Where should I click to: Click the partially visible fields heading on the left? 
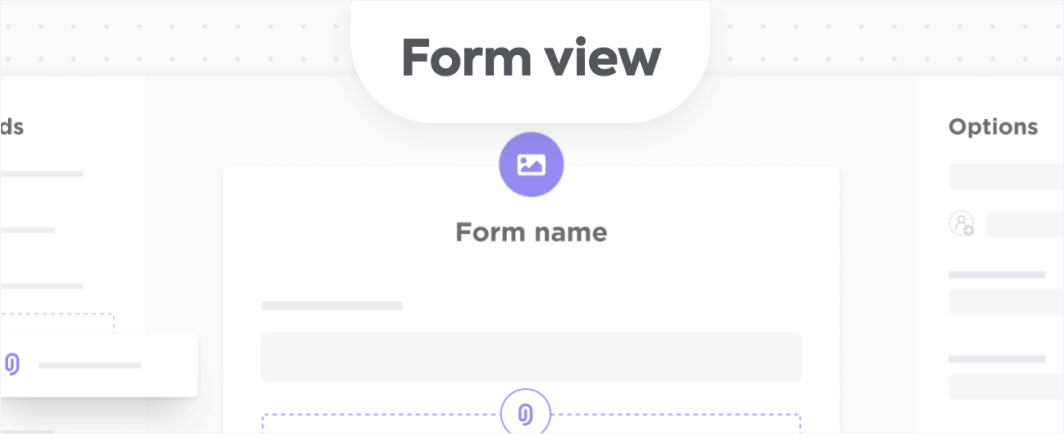[12, 127]
